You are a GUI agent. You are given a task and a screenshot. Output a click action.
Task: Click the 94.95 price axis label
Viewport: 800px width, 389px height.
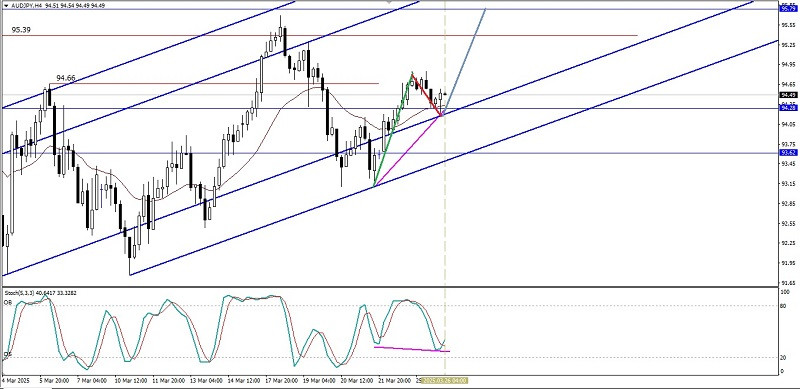787,64
